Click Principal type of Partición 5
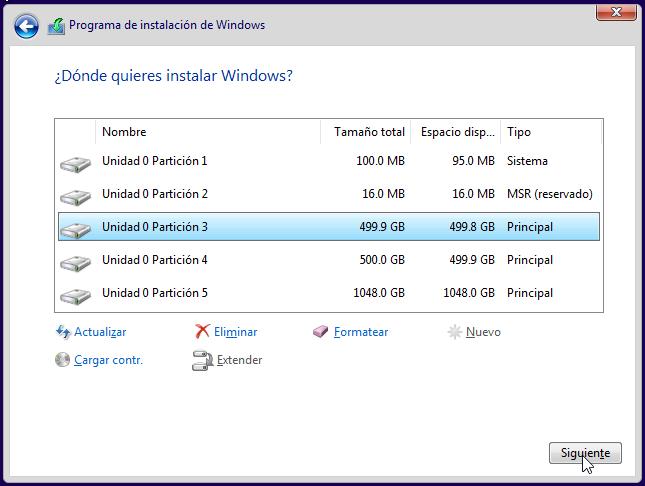The height and width of the screenshot is (486, 645). tap(530, 293)
